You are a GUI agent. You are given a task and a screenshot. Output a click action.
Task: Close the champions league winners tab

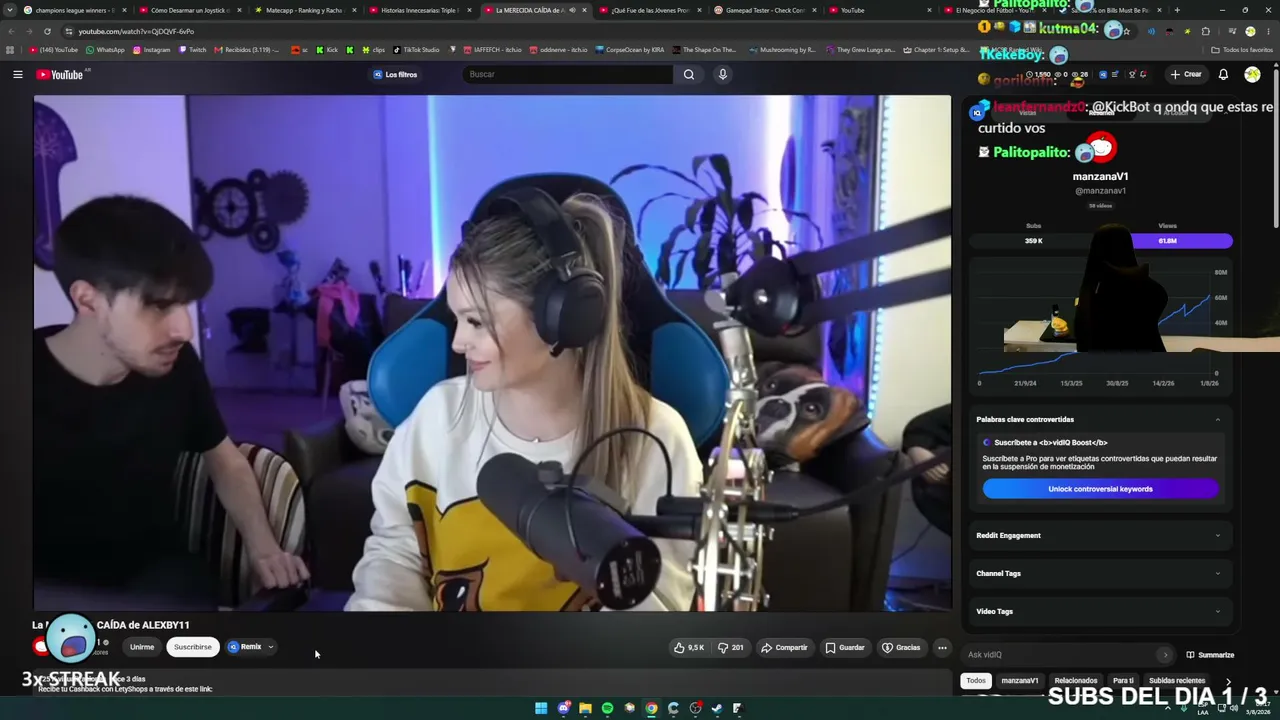point(124,10)
